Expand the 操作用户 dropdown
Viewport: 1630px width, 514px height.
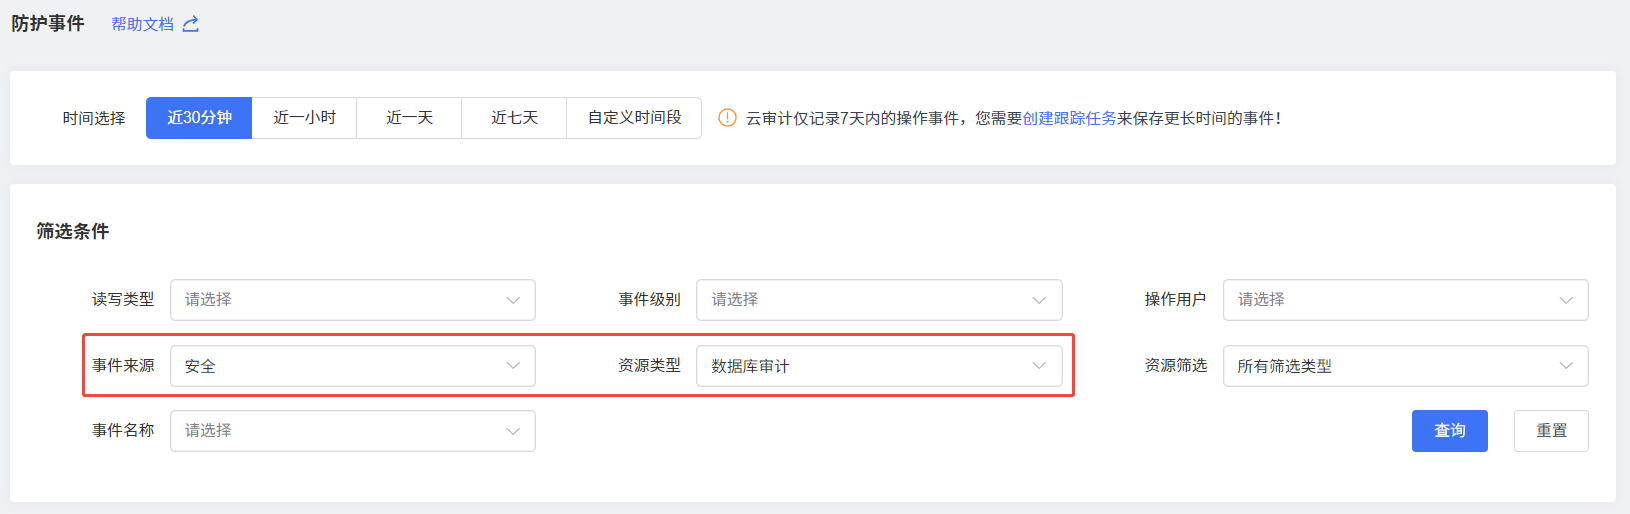1404,300
